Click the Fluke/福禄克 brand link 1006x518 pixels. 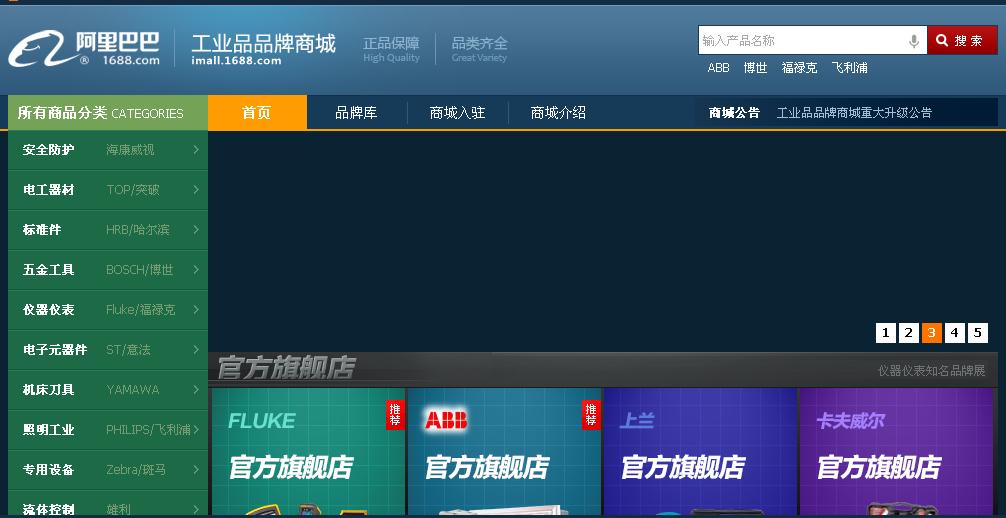point(141,309)
